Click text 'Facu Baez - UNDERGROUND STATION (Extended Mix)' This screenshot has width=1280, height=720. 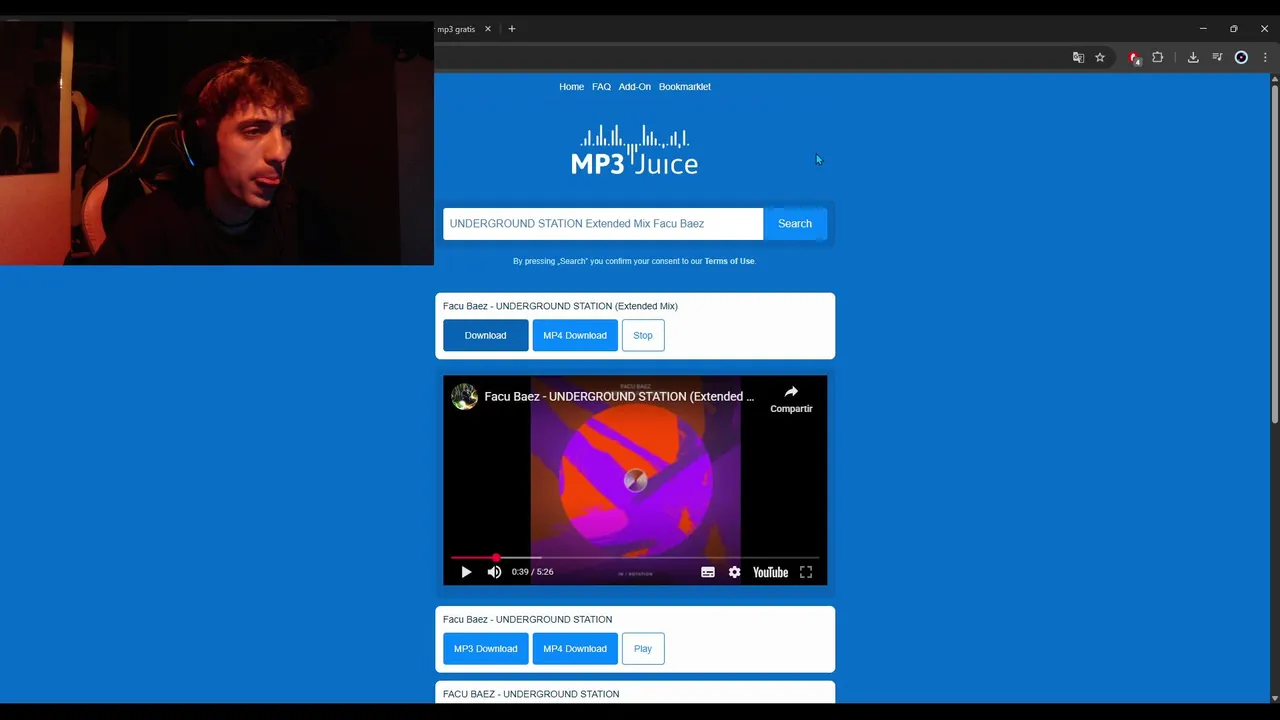(x=560, y=306)
